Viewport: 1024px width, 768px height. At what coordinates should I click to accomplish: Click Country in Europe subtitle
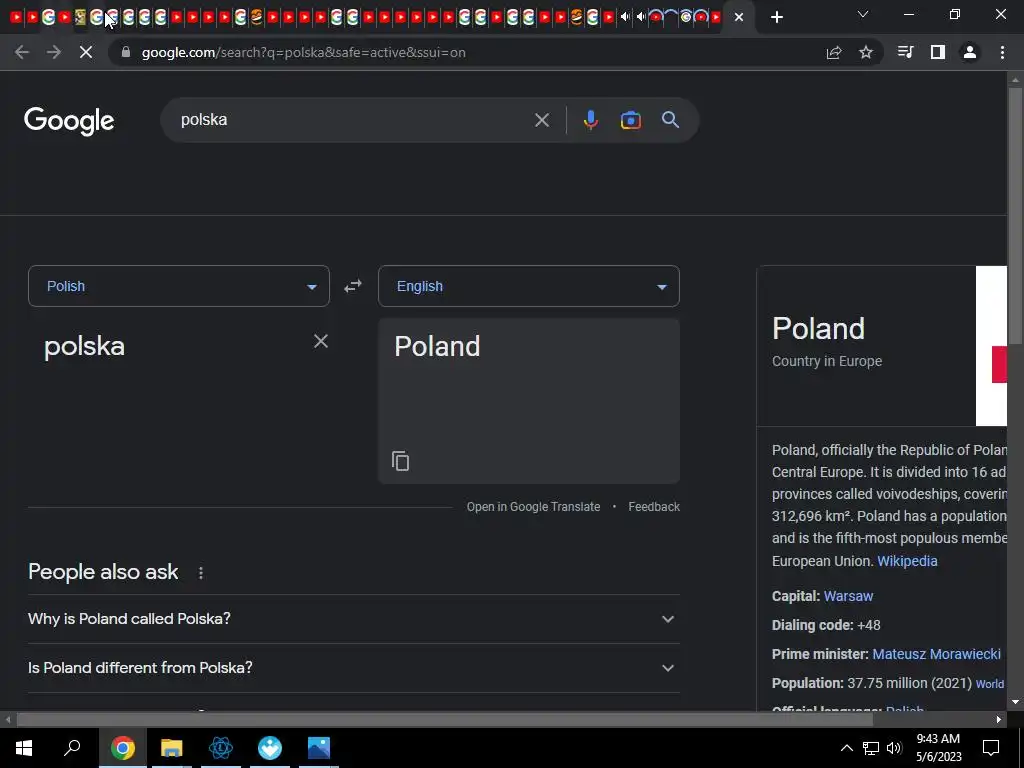pyautogui.click(x=827, y=361)
